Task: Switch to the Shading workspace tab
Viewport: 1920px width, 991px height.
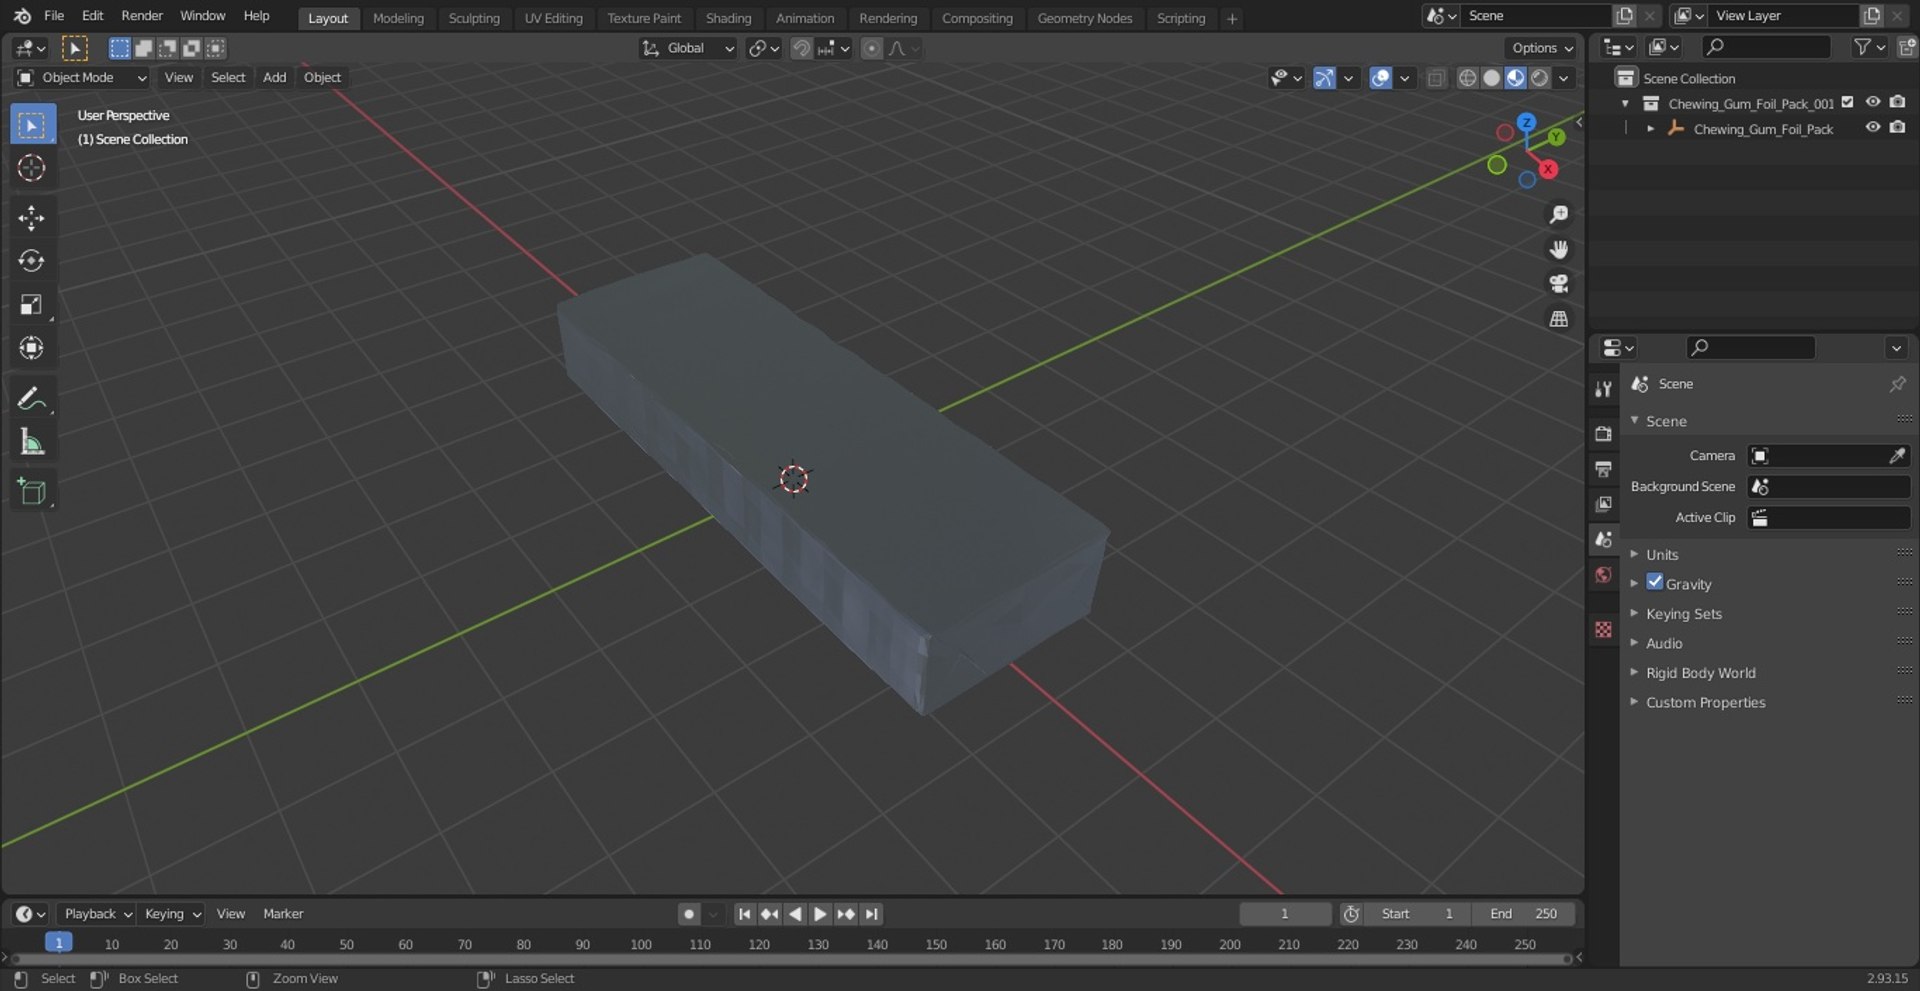Action: click(728, 18)
